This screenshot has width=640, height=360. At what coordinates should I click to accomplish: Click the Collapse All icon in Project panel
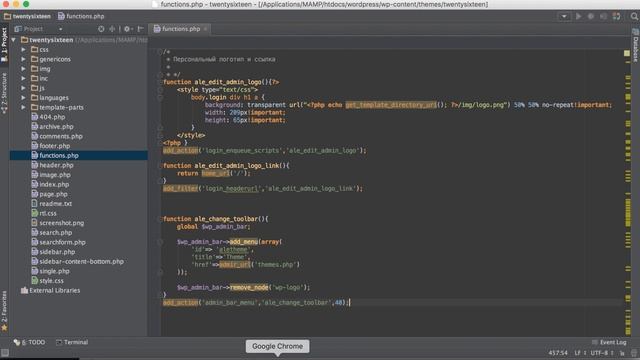click(112, 29)
